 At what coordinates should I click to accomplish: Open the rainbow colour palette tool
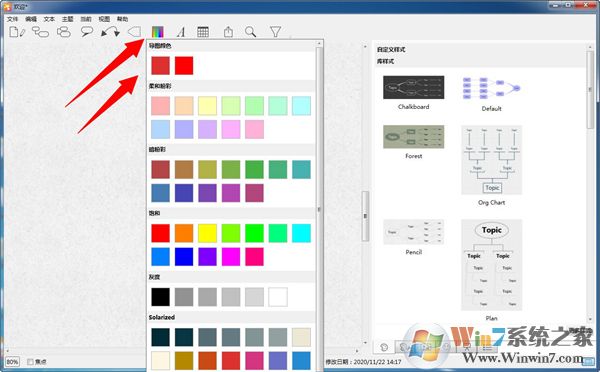coord(158,32)
